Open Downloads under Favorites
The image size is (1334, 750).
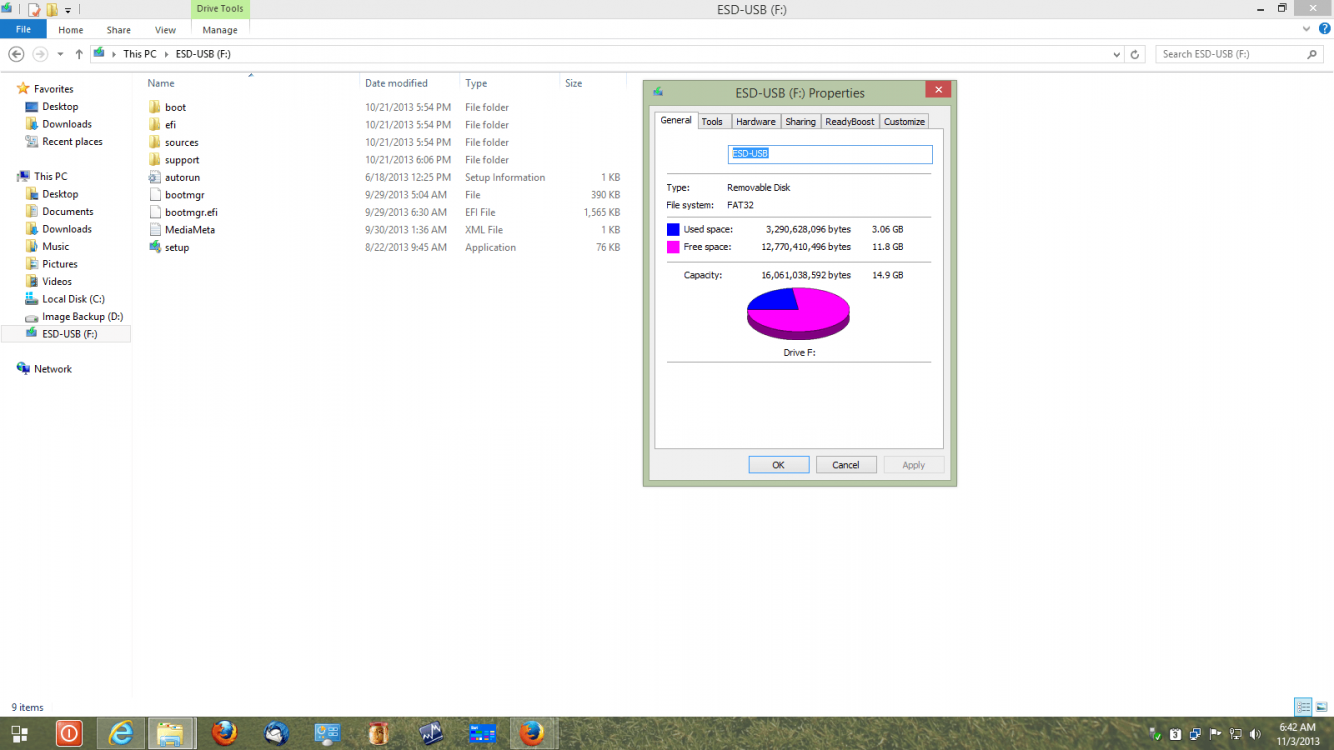pos(67,124)
